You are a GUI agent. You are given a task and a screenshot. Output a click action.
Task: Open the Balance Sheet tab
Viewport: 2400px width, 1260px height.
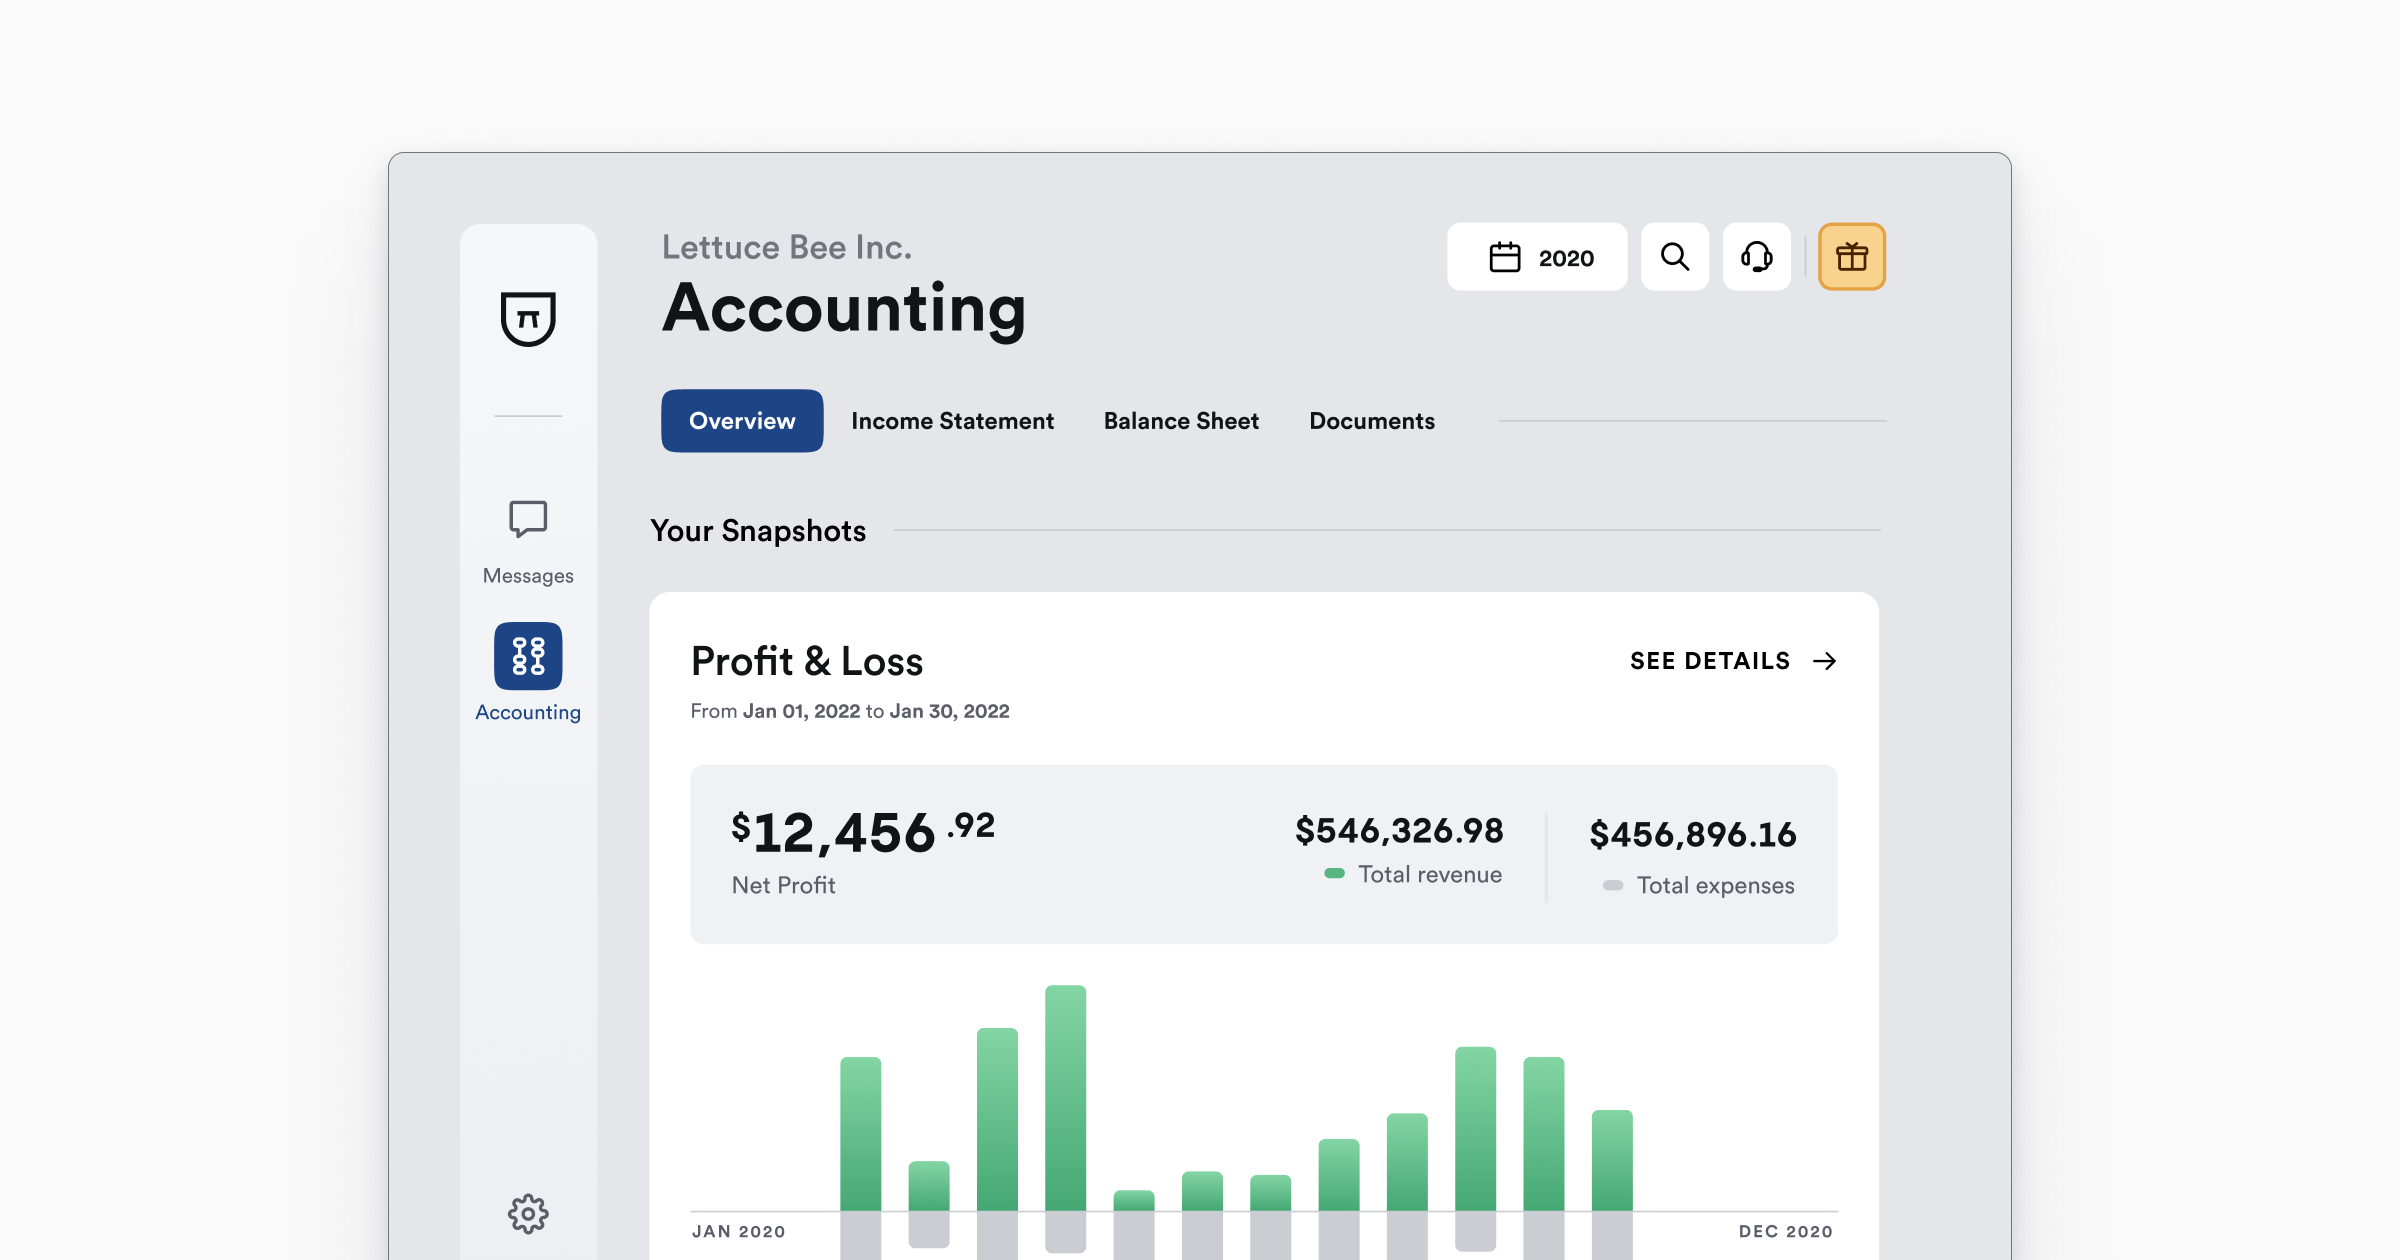(1181, 421)
